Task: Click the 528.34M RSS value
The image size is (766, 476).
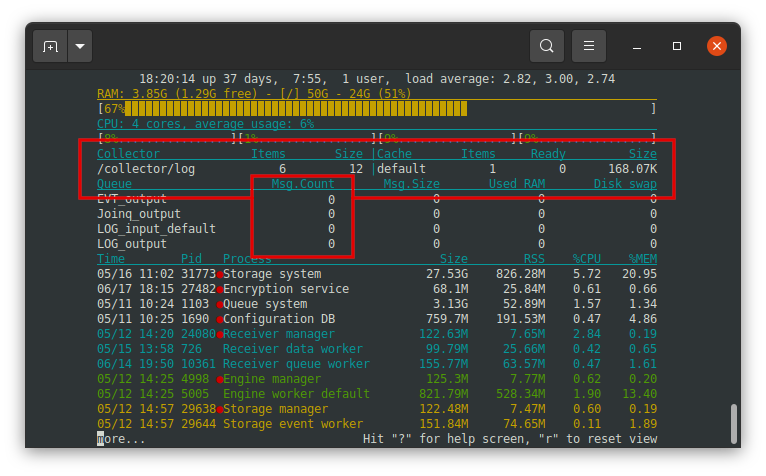Action: 521,394
